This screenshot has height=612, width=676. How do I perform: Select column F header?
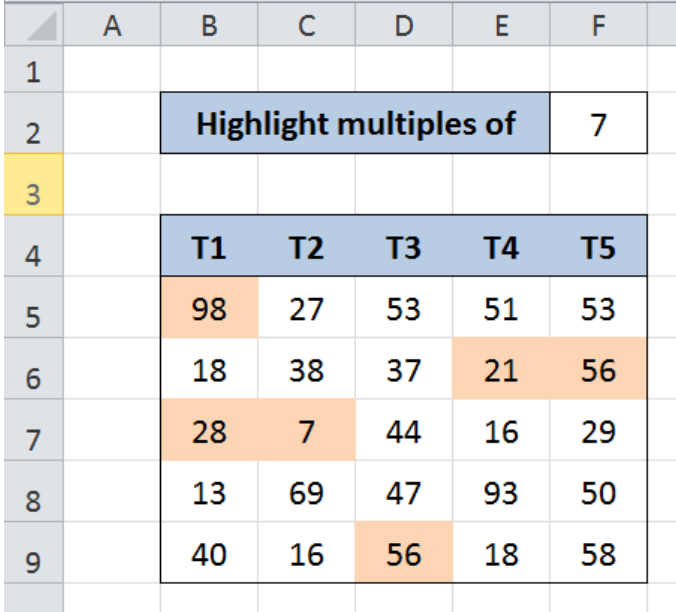point(598,25)
